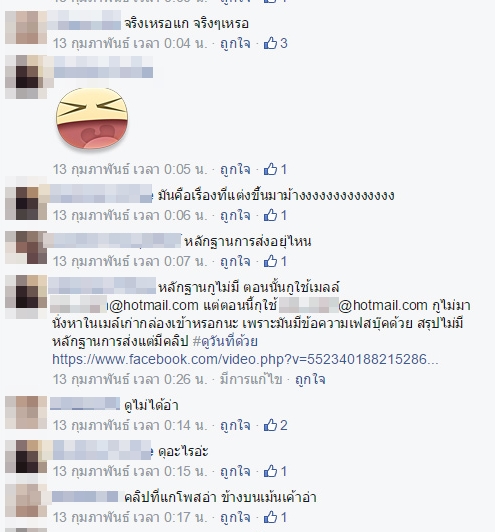Click thumbs-up icon on 0:17 comment
The image size is (495, 532).
270,517
